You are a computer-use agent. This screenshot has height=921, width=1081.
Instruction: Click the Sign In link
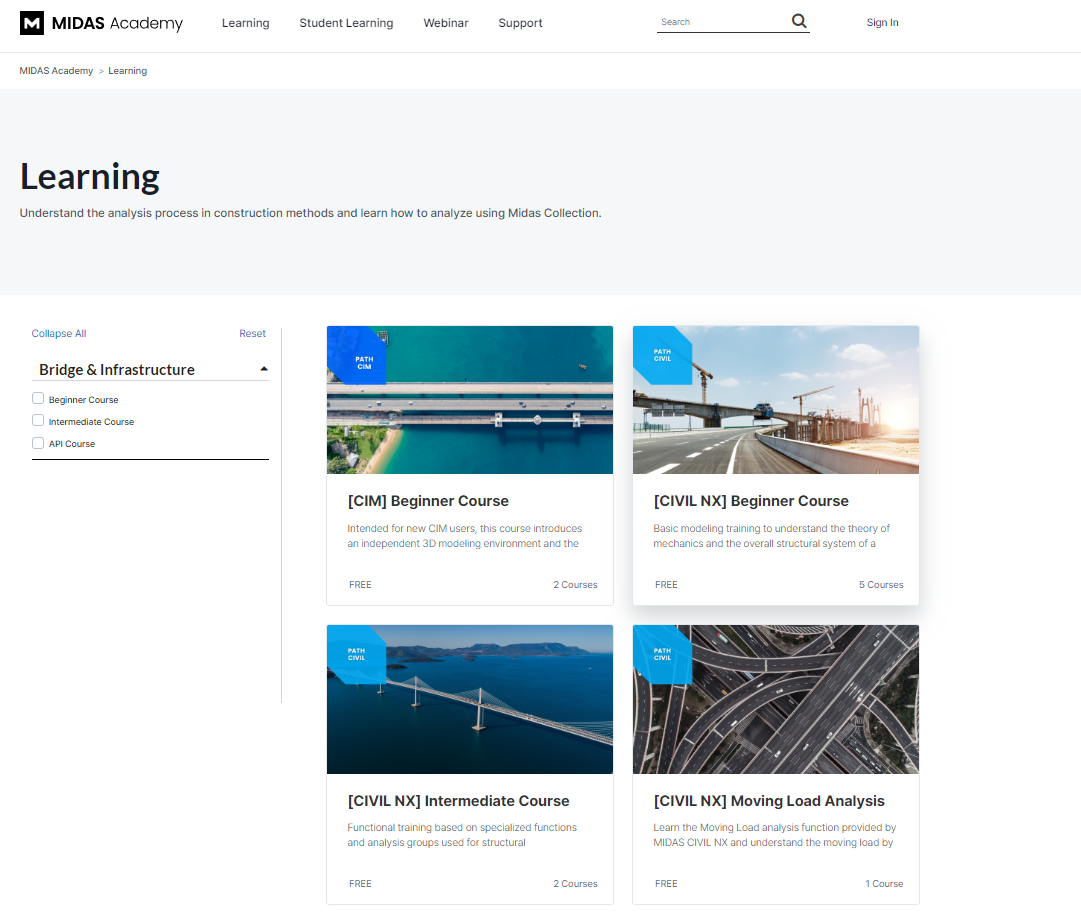(882, 22)
